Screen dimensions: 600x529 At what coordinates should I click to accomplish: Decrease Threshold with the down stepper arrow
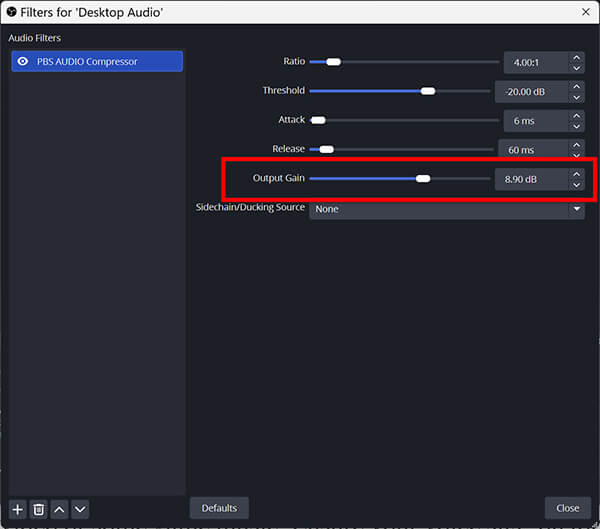pyautogui.click(x=577, y=98)
